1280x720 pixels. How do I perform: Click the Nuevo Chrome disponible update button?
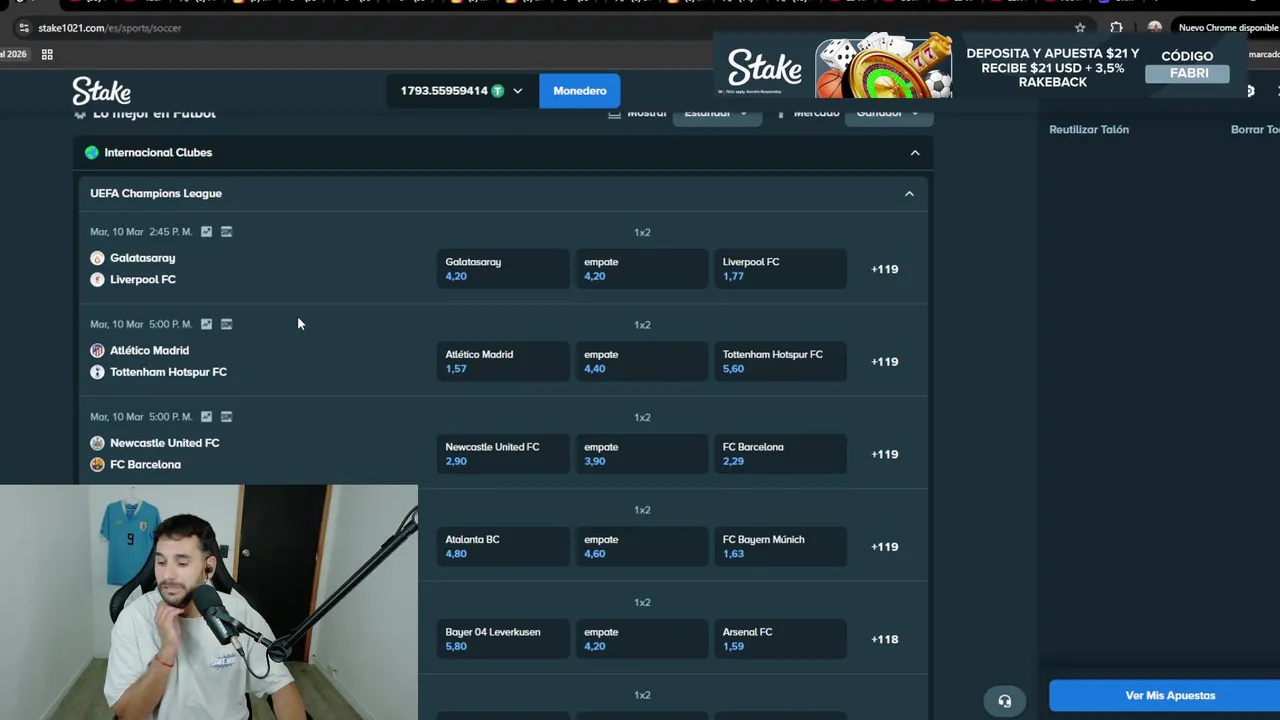point(1227,28)
